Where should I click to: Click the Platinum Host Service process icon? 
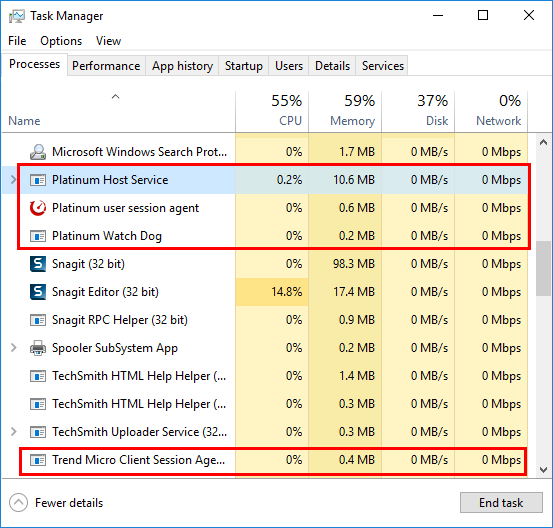[x=38, y=180]
